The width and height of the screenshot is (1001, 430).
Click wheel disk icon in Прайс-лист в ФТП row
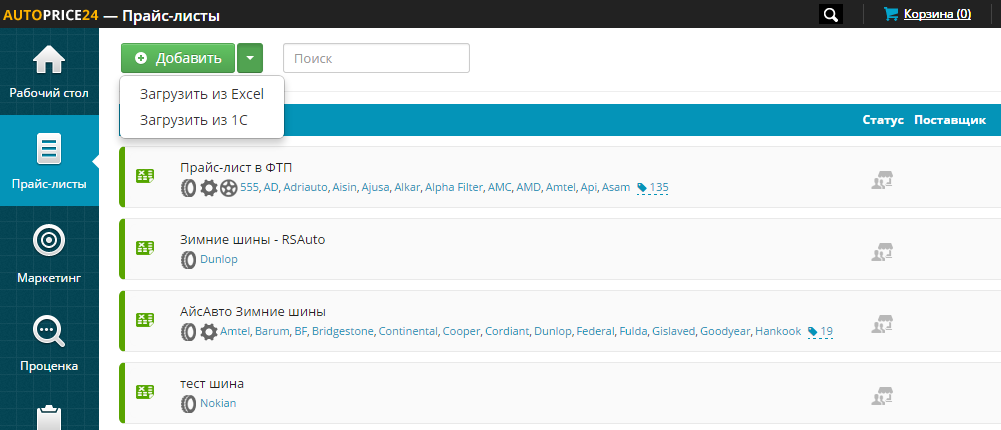tap(229, 188)
